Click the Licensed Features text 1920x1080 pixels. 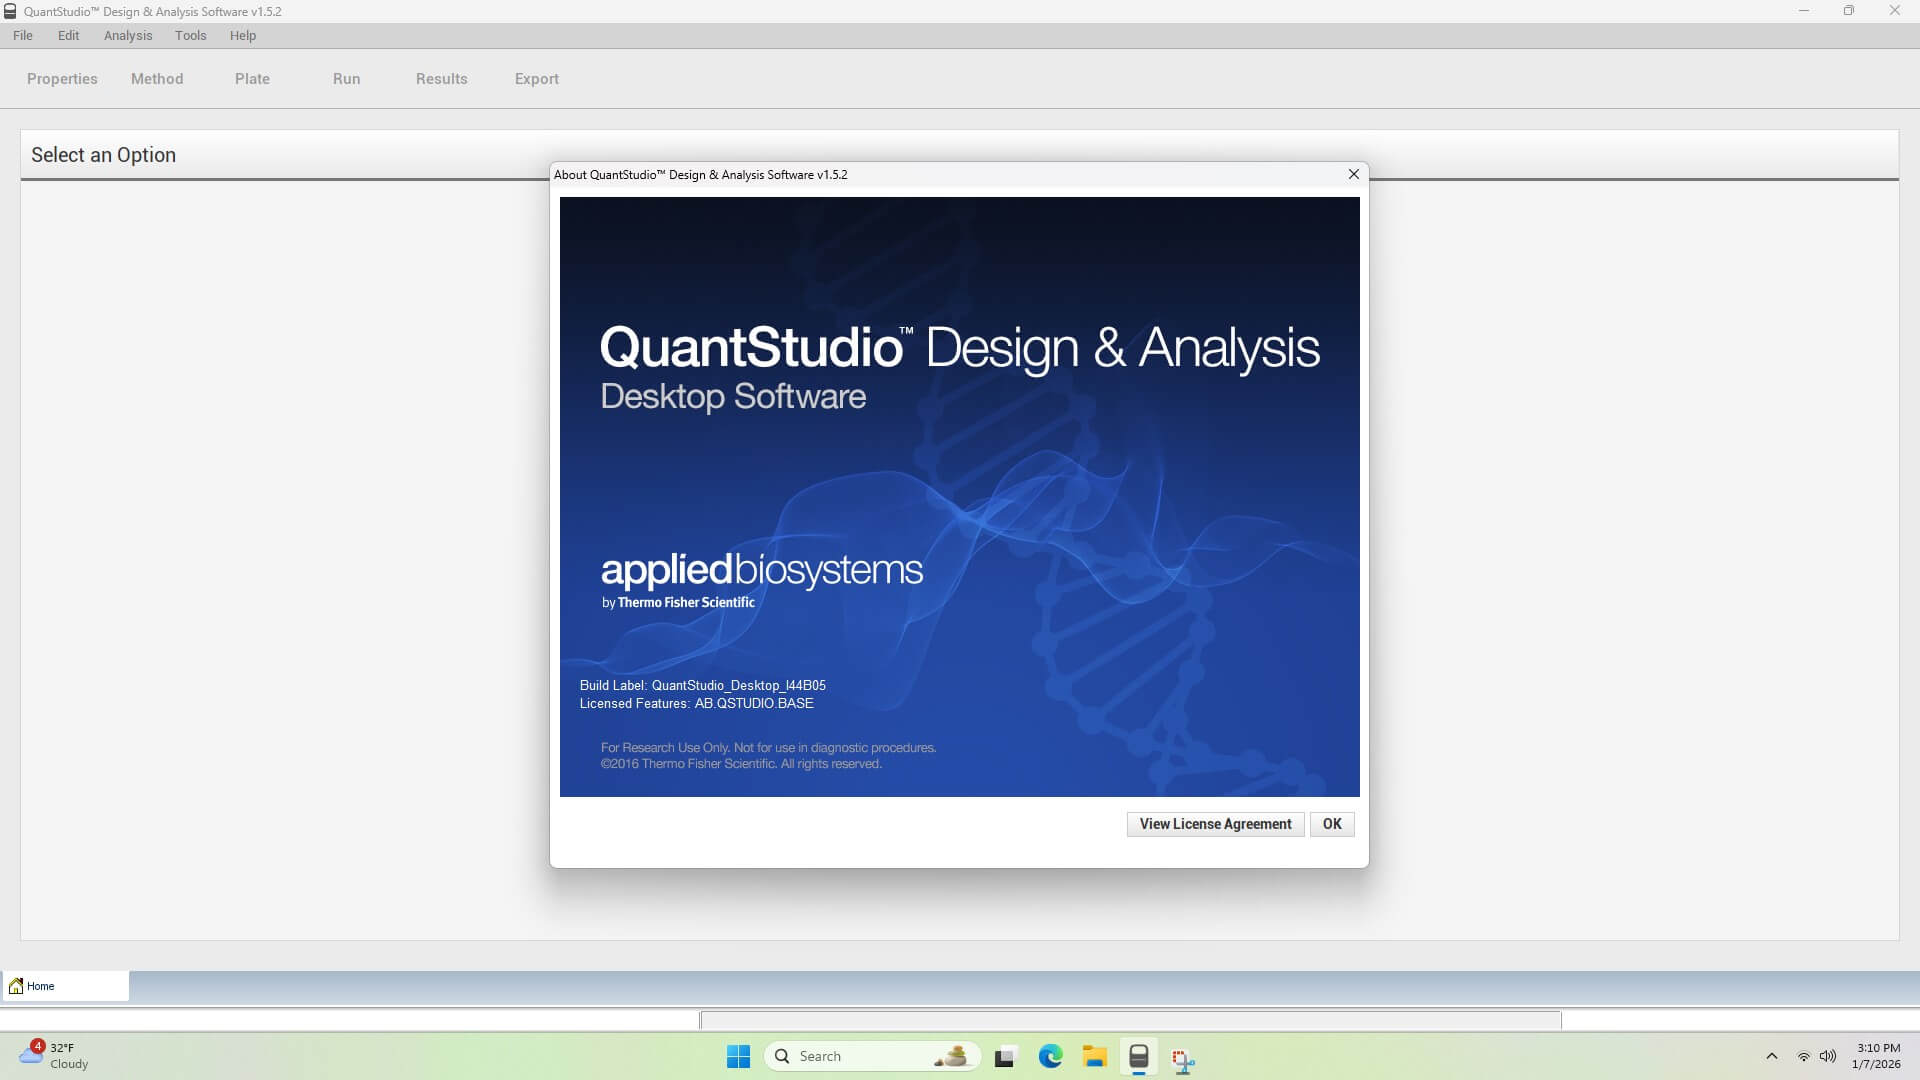coord(696,703)
